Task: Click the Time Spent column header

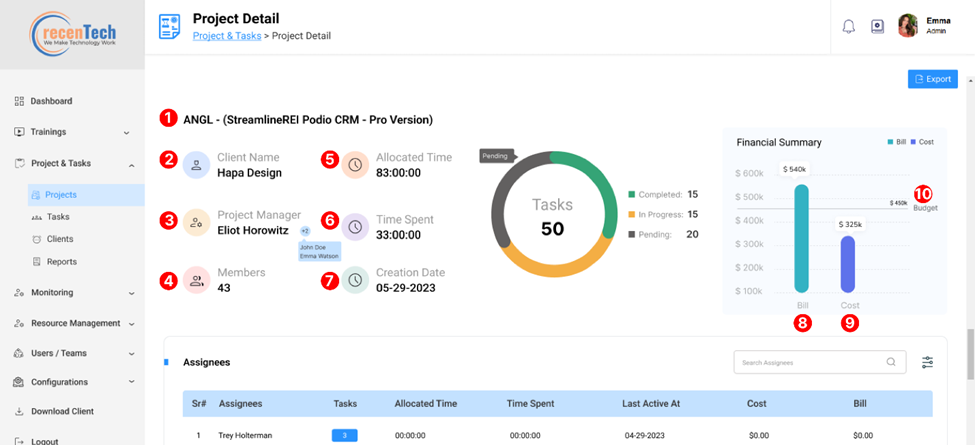Action: (x=531, y=403)
